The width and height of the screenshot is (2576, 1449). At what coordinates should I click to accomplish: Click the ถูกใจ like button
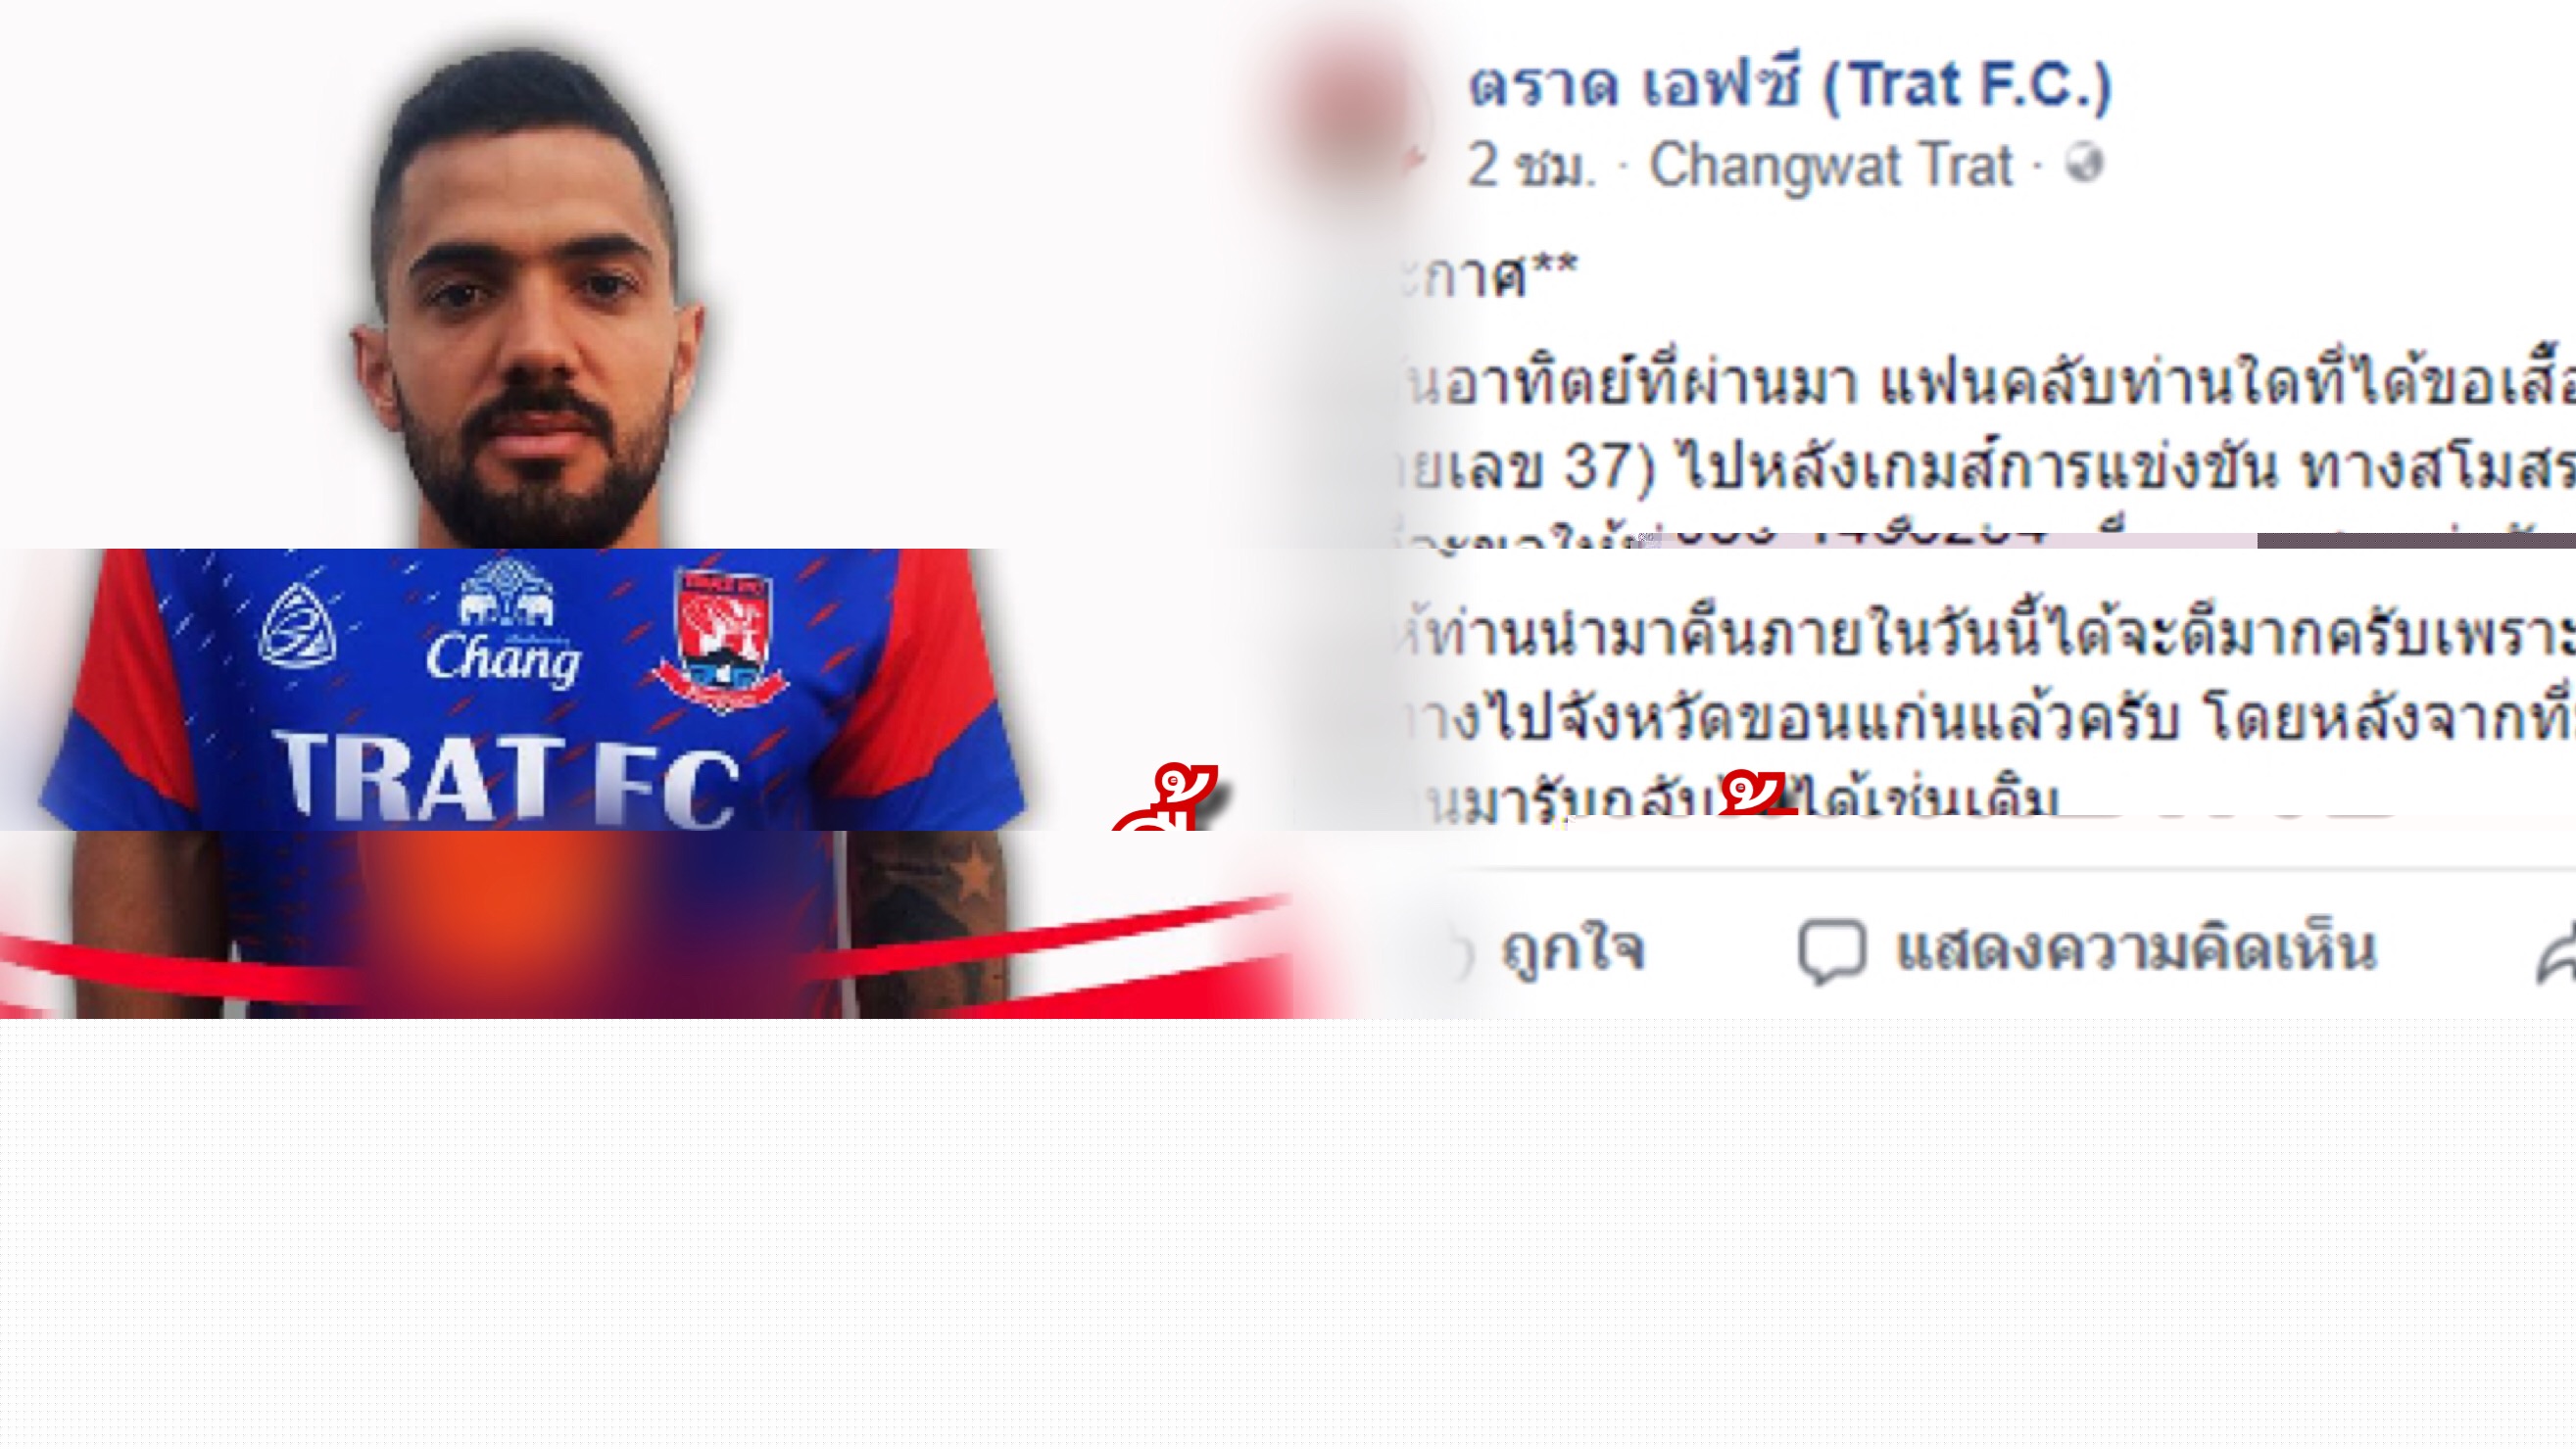pyautogui.click(x=1573, y=948)
